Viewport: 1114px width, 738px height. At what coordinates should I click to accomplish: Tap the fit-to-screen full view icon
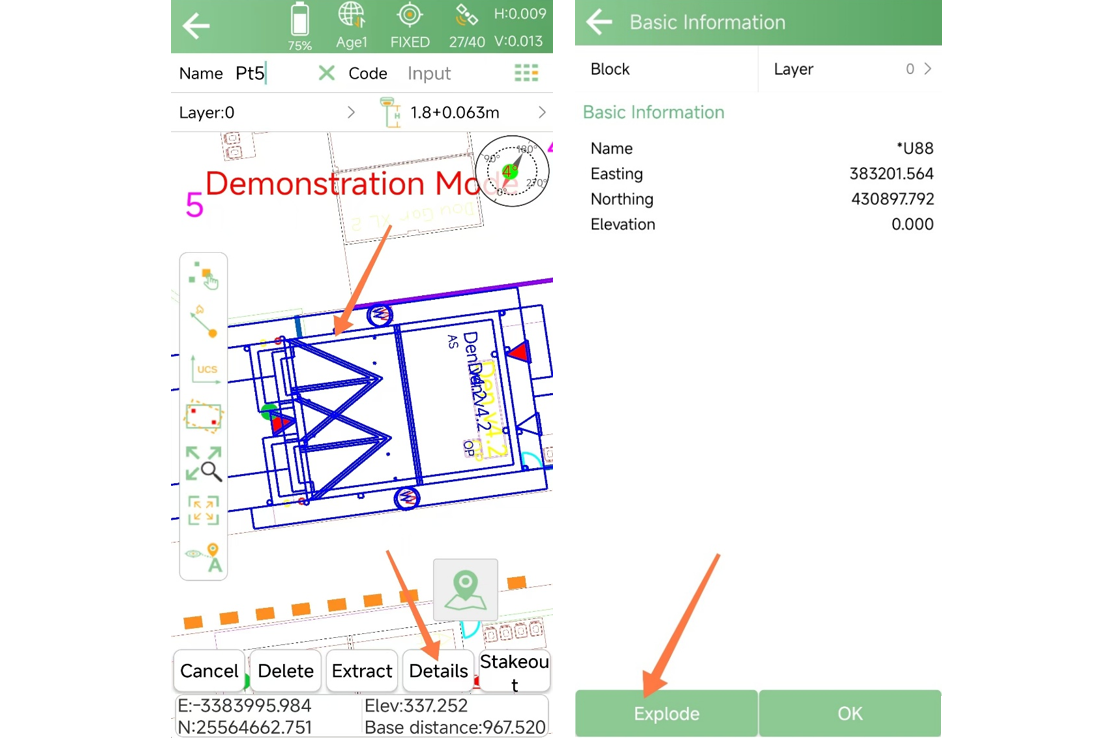pos(203,510)
